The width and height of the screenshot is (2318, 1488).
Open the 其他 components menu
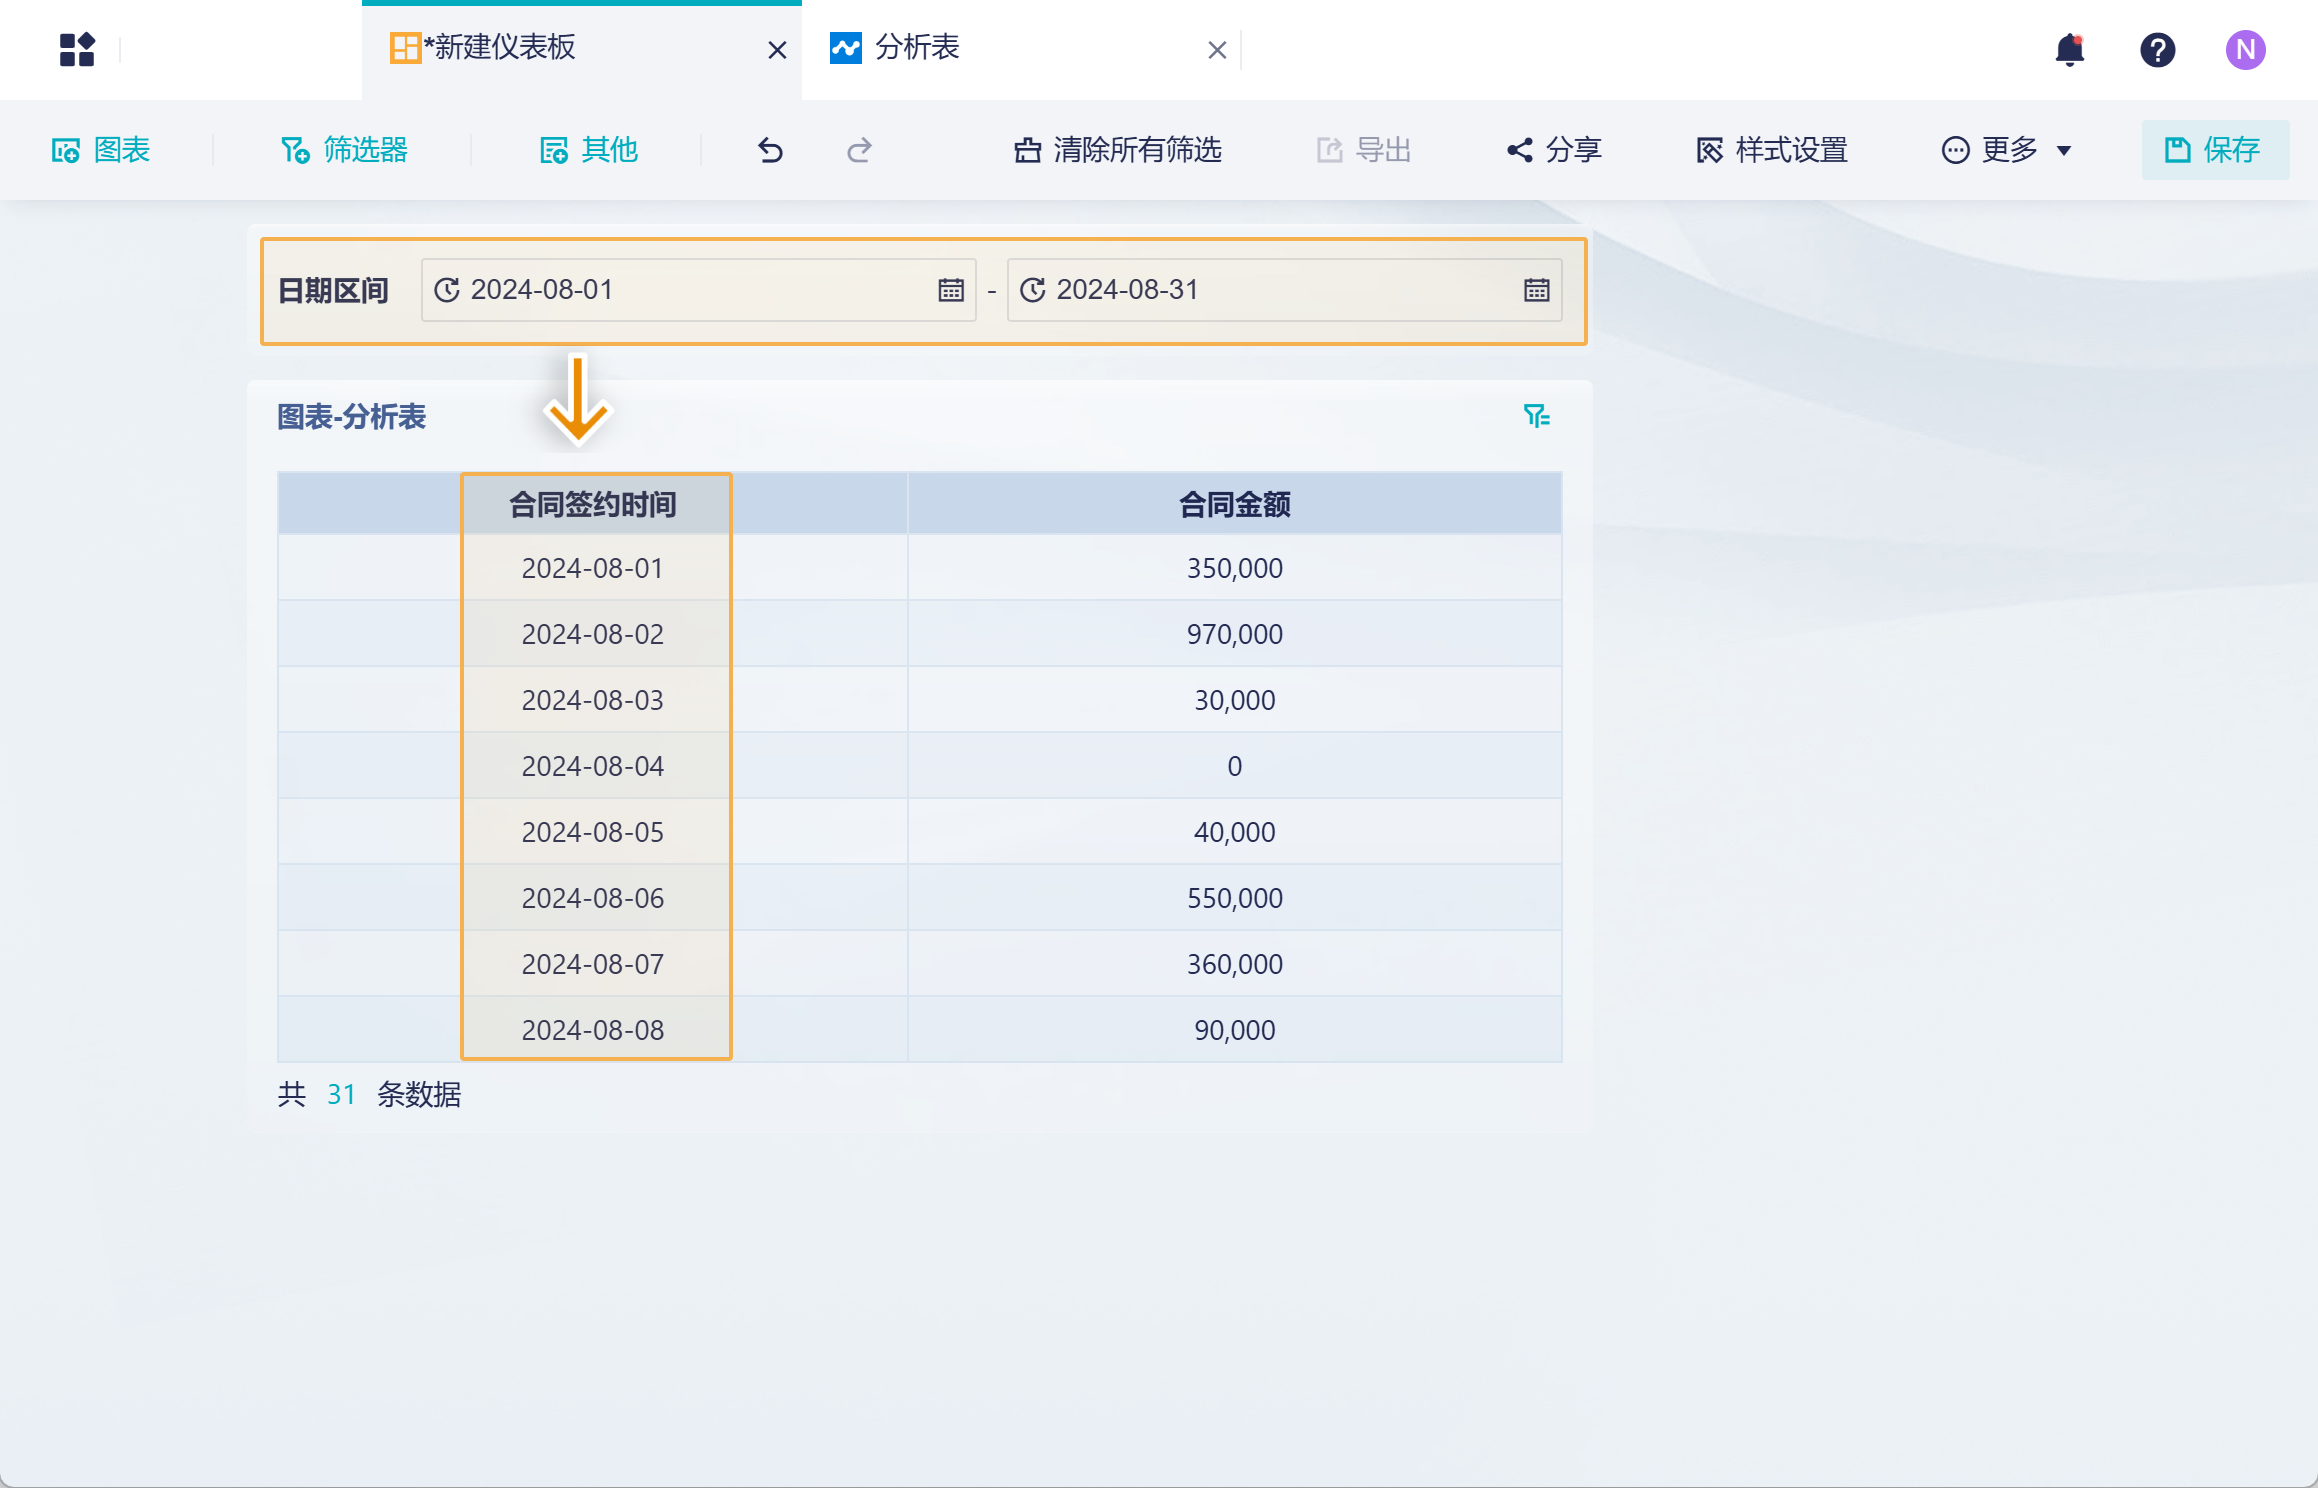click(589, 150)
